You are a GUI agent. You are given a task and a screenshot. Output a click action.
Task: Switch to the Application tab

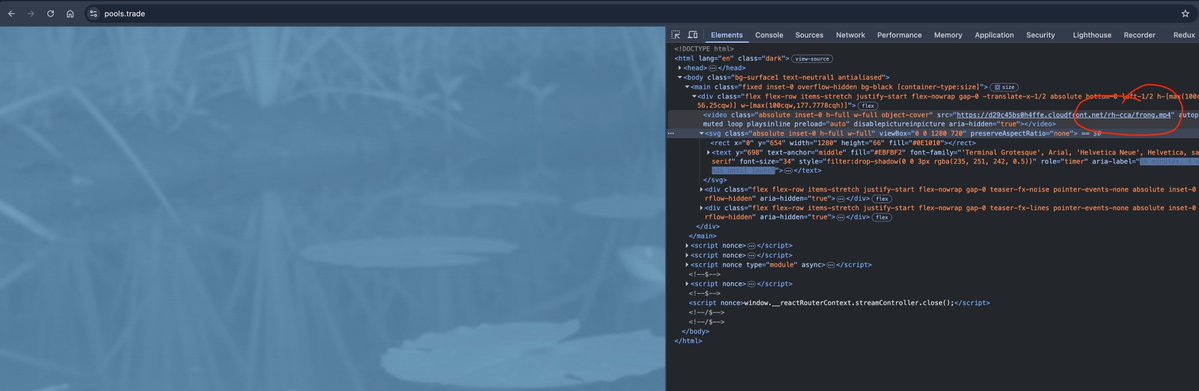click(x=994, y=35)
